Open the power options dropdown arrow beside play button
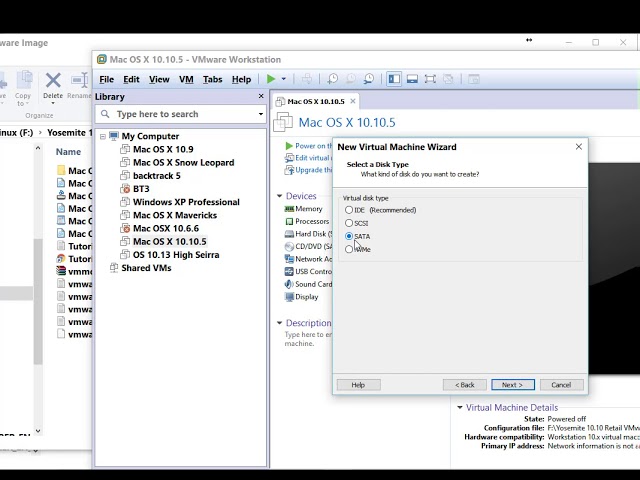This screenshot has width=640, height=480. click(x=284, y=79)
